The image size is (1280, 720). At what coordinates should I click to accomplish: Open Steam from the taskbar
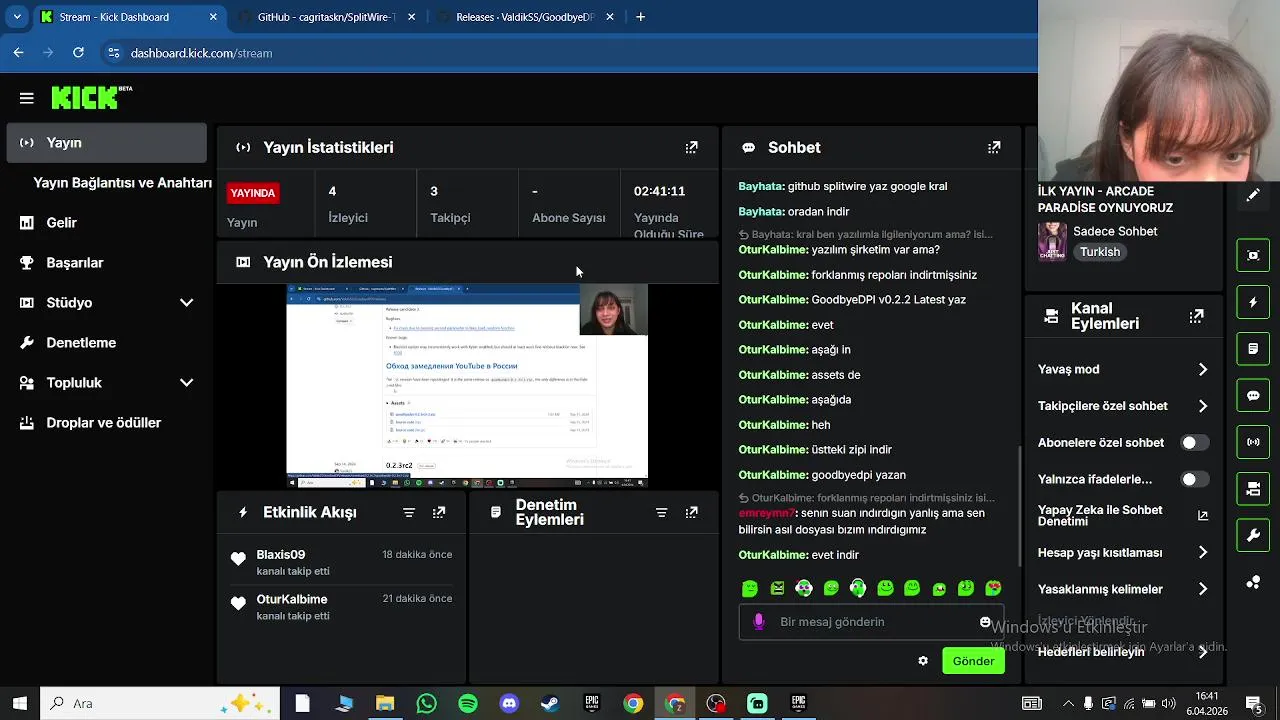tap(550, 704)
